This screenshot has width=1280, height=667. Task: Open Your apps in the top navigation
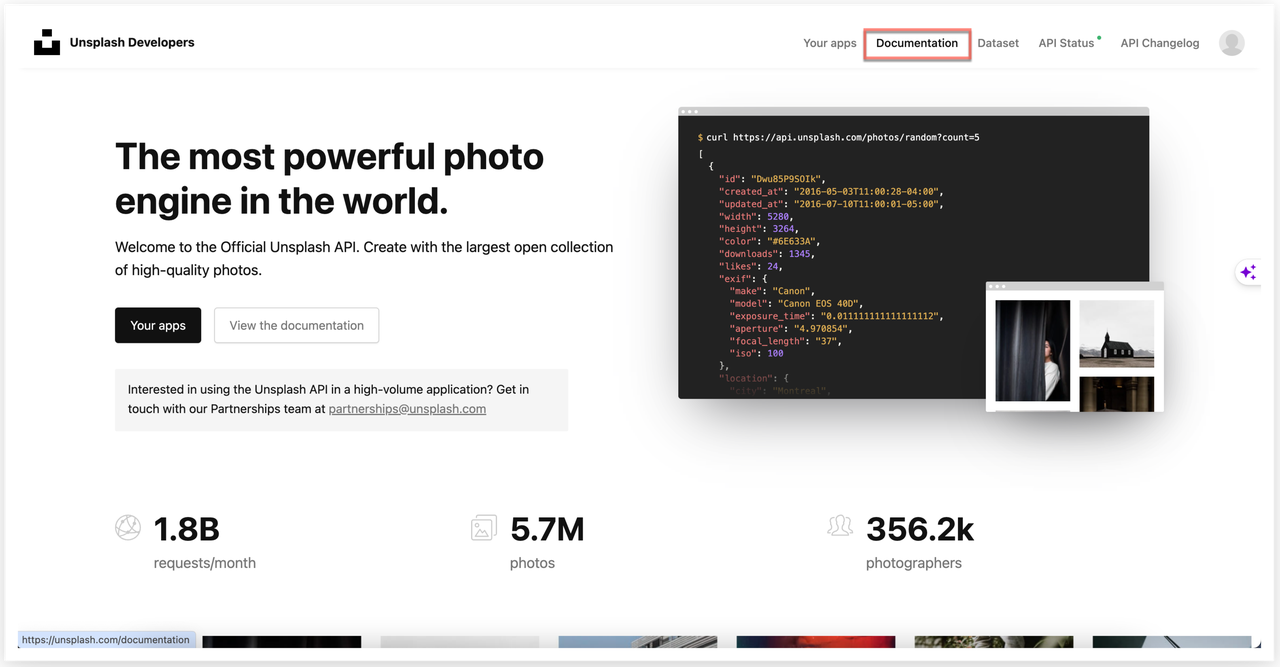pos(830,43)
